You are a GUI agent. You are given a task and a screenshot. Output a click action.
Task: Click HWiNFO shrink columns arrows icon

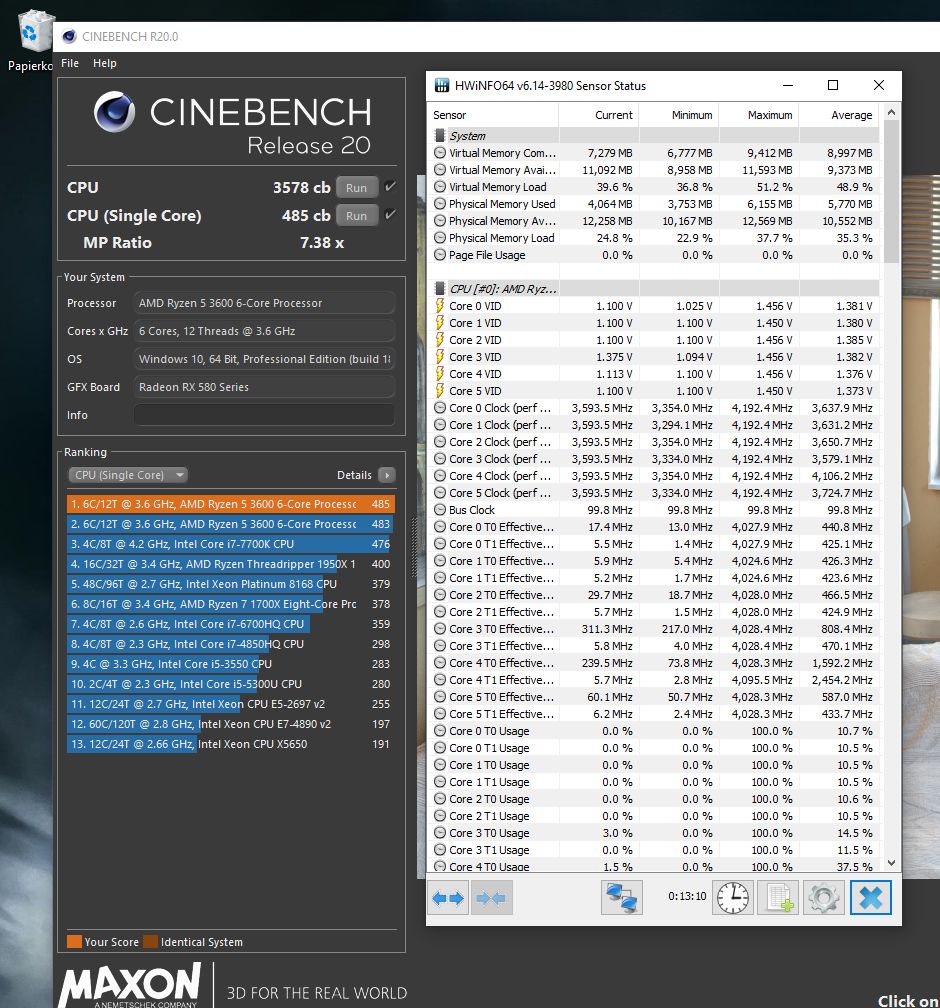point(492,897)
